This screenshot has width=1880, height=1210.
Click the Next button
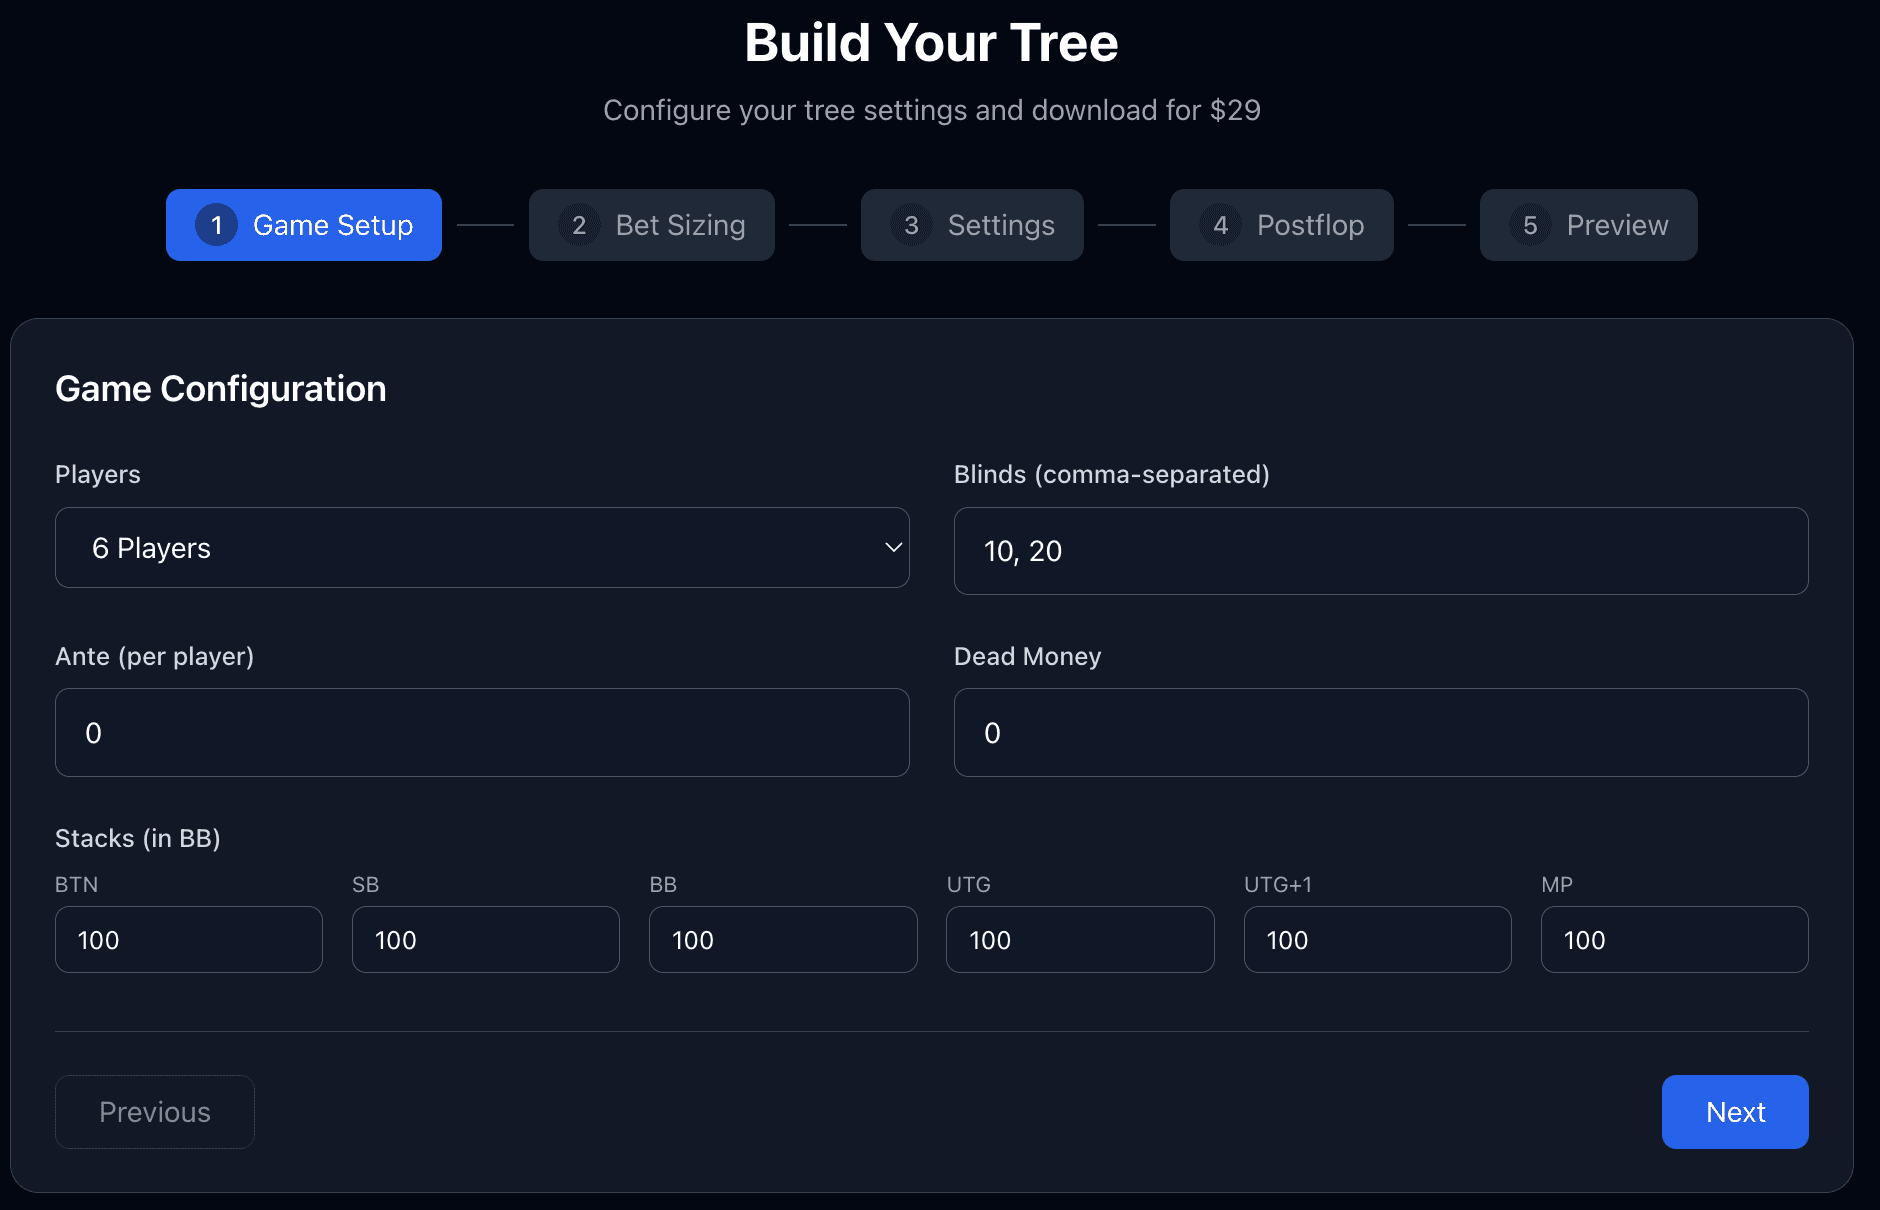pyautogui.click(x=1735, y=1111)
